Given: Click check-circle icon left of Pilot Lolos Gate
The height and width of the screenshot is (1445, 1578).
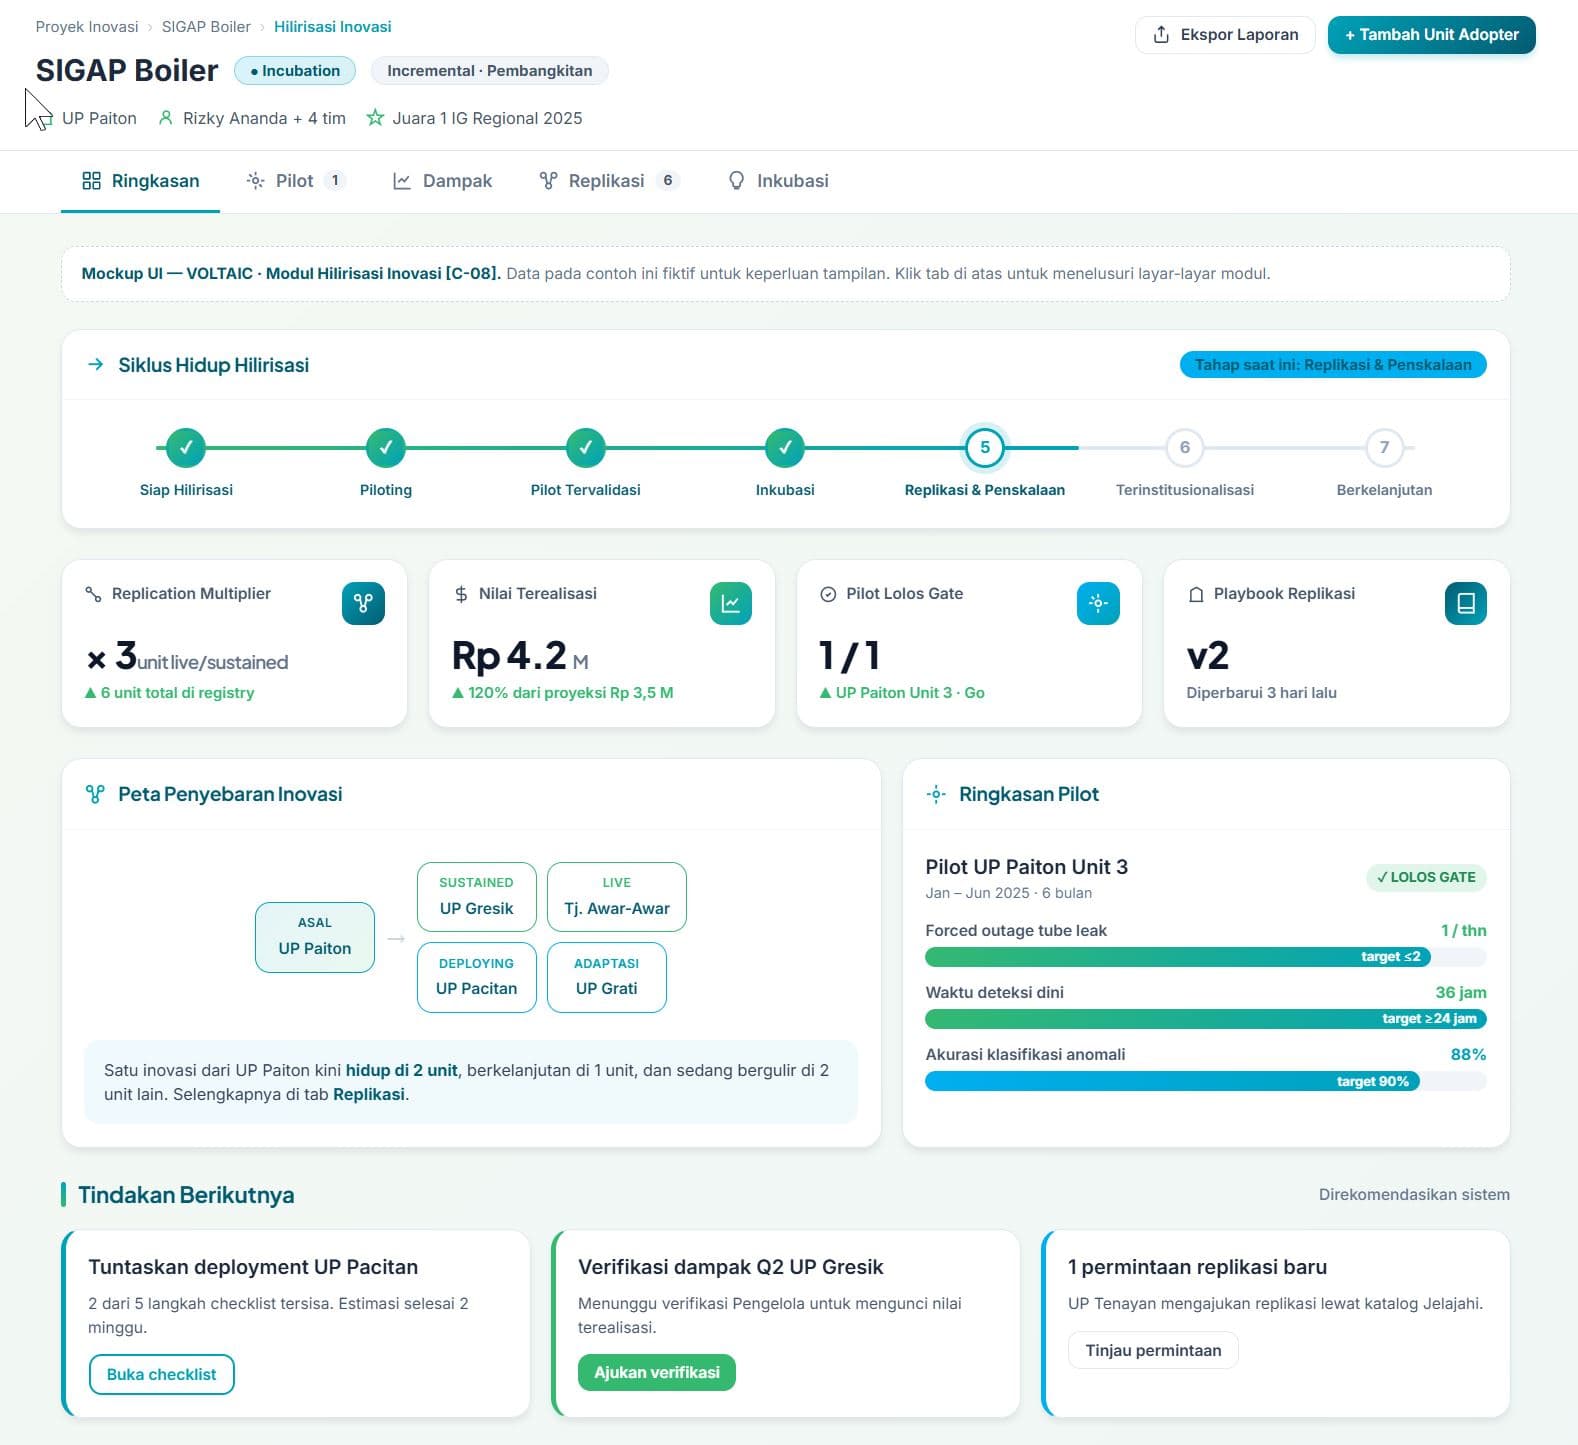Looking at the screenshot, I should pyautogui.click(x=828, y=594).
